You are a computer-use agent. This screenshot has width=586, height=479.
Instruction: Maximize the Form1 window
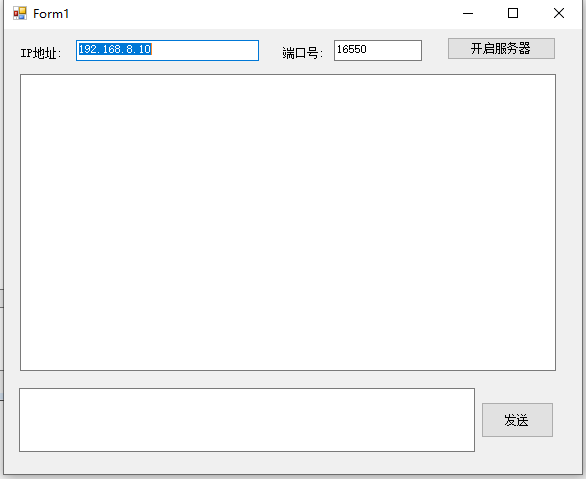point(513,13)
